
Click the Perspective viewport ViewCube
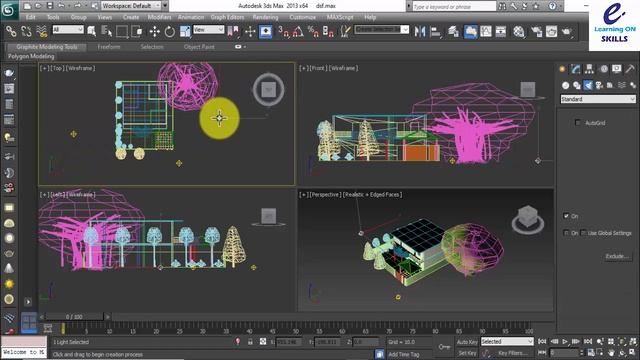click(528, 219)
